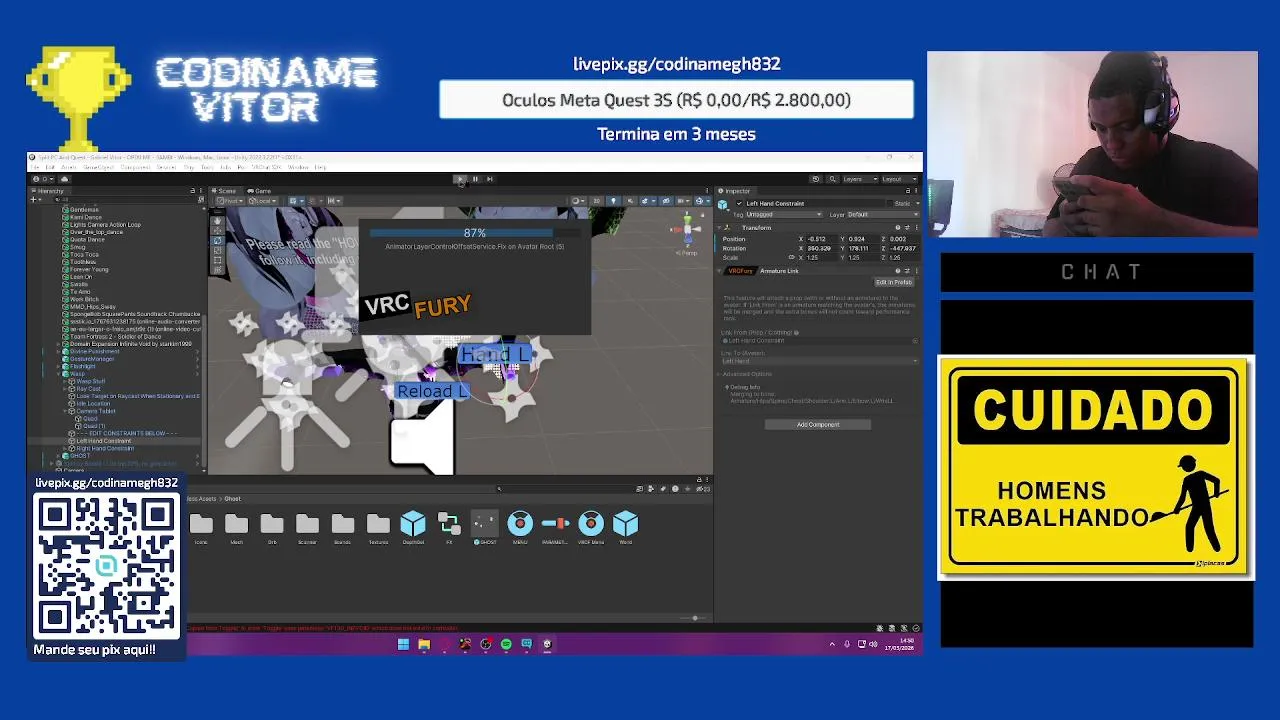Open the Local dropdown in Scene toolbar
This screenshot has width=1280, height=720.
pyautogui.click(x=262, y=201)
